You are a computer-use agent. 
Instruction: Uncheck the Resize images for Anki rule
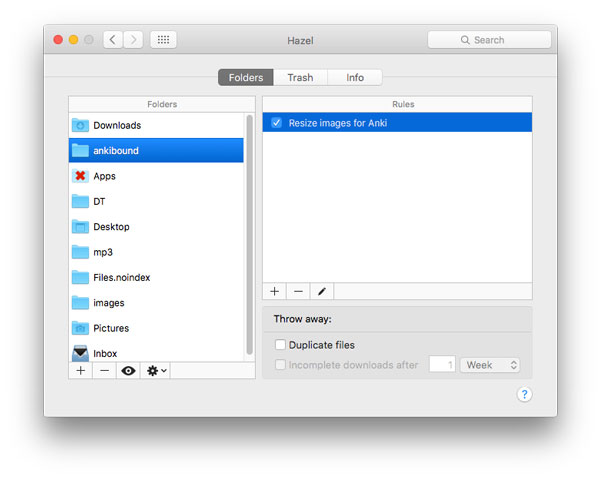coord(276,123)
